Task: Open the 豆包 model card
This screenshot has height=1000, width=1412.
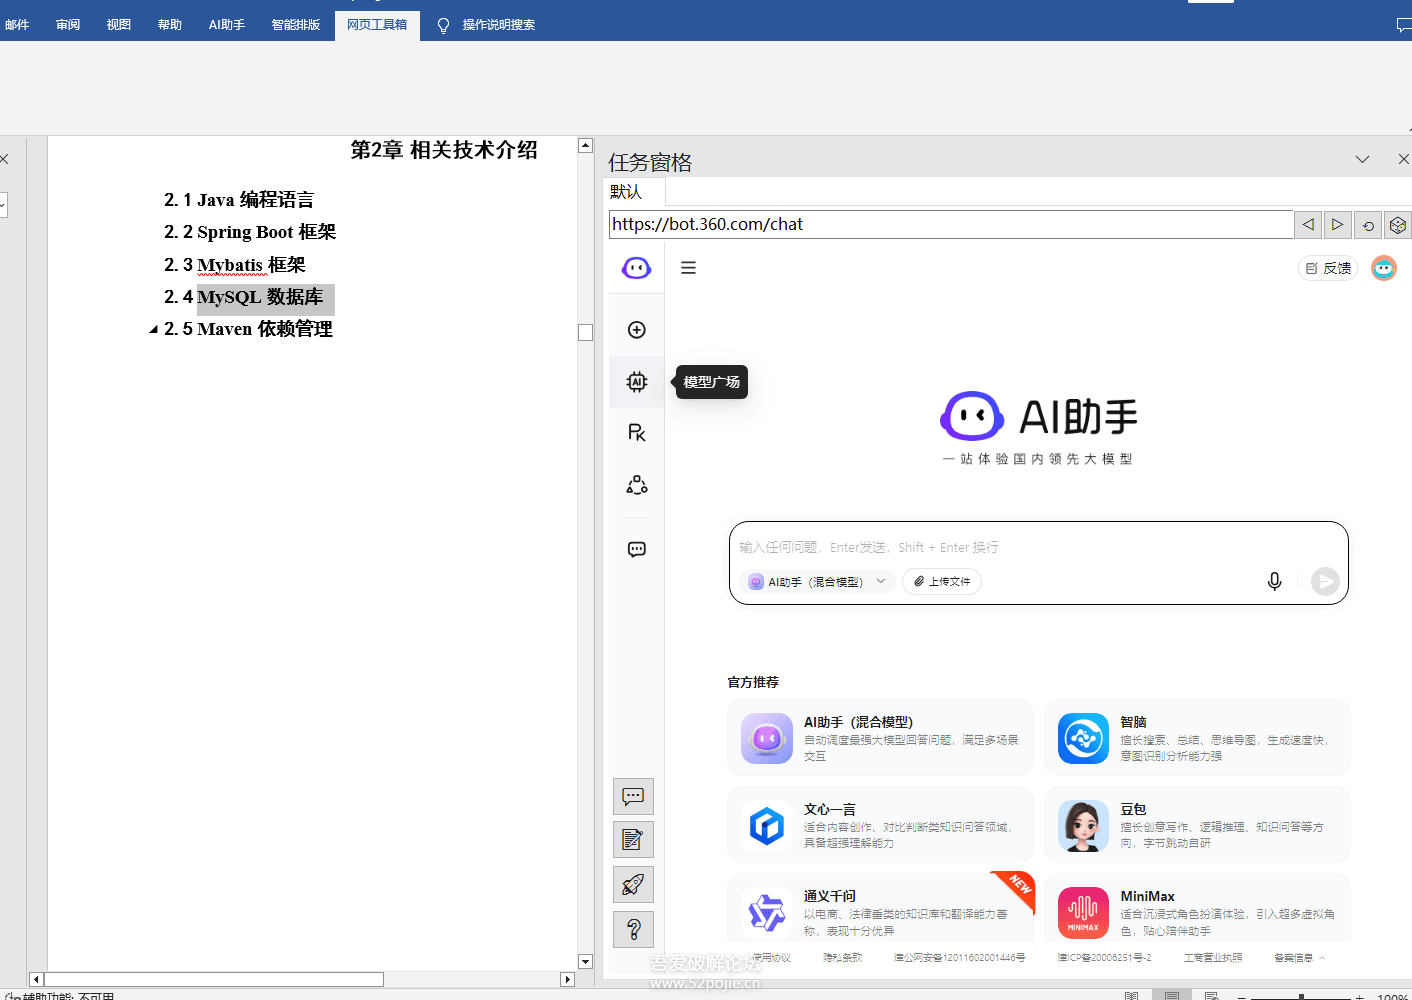Action: [x=1197, y=825]
